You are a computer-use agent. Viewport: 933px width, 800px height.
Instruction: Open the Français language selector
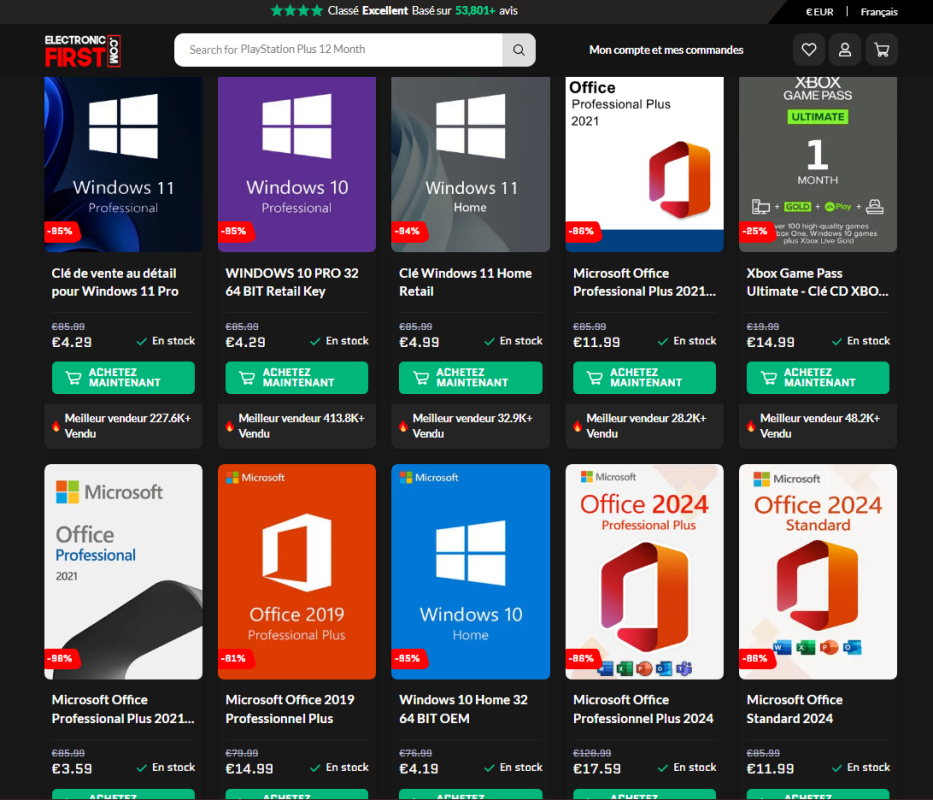[879, 12]
